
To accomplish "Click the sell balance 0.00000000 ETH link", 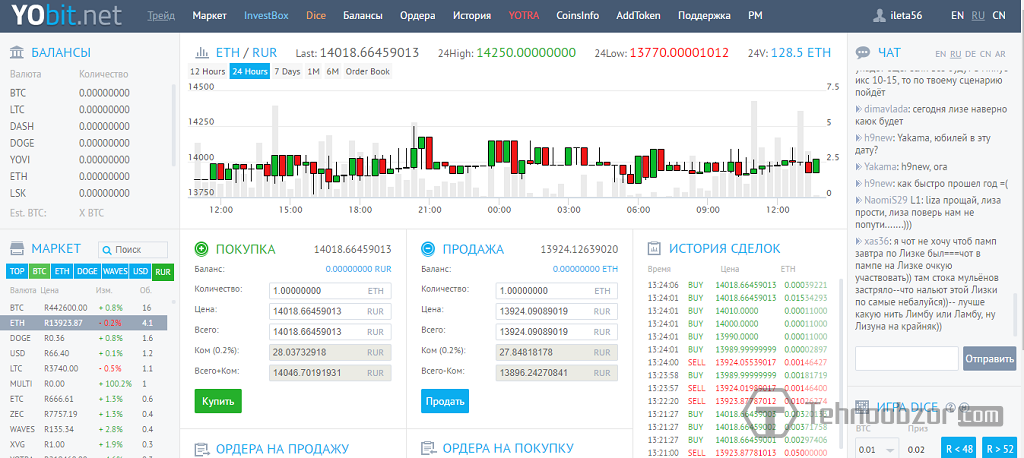I will pos(585,269).
